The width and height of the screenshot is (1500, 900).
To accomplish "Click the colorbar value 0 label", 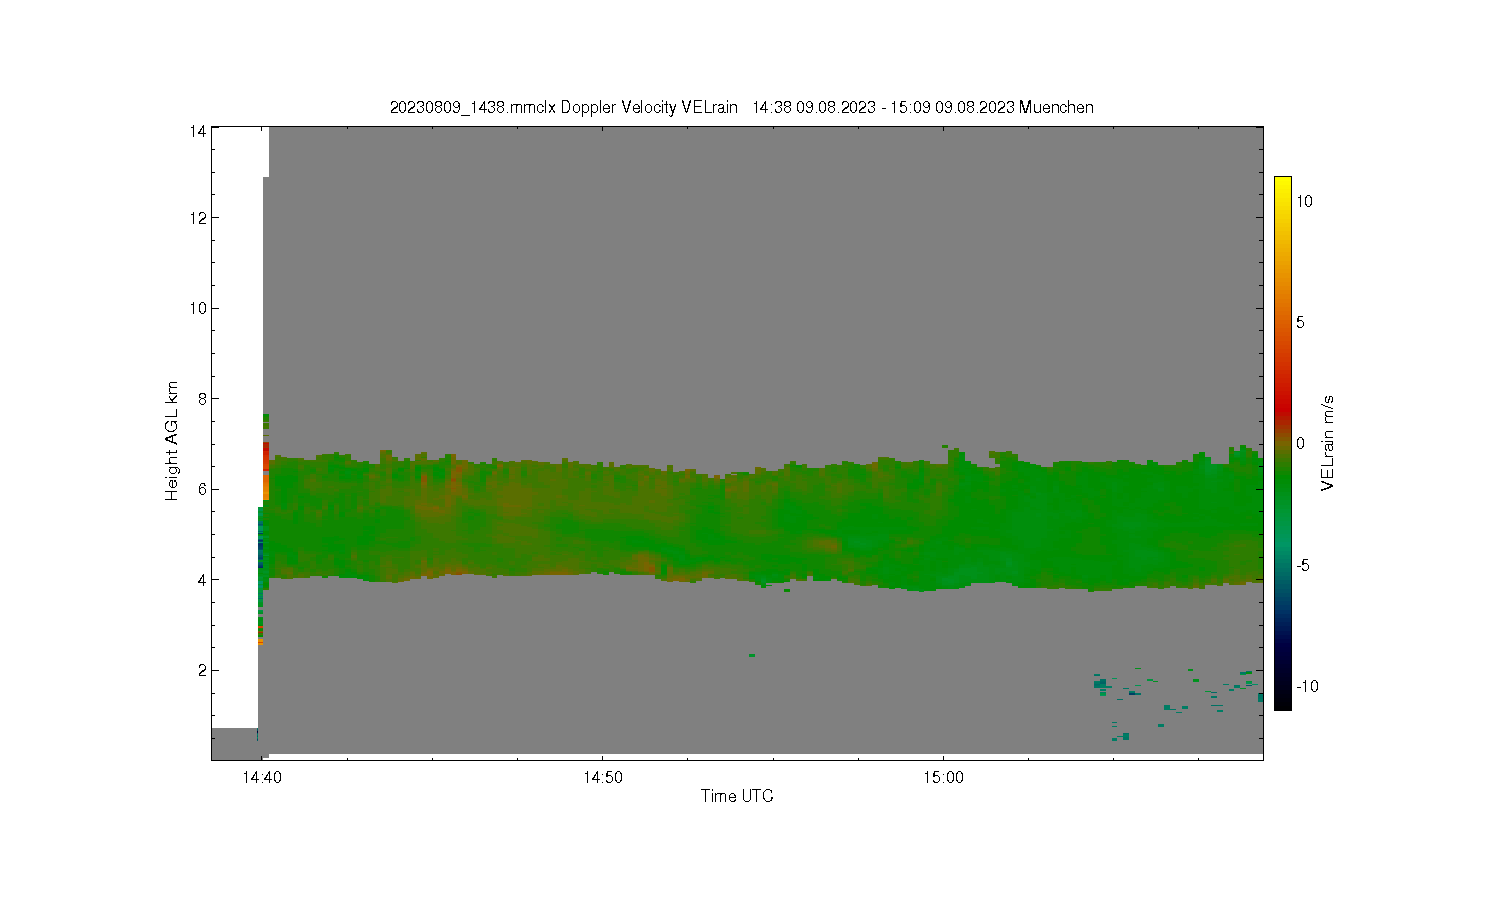I will pos(1300,443).
